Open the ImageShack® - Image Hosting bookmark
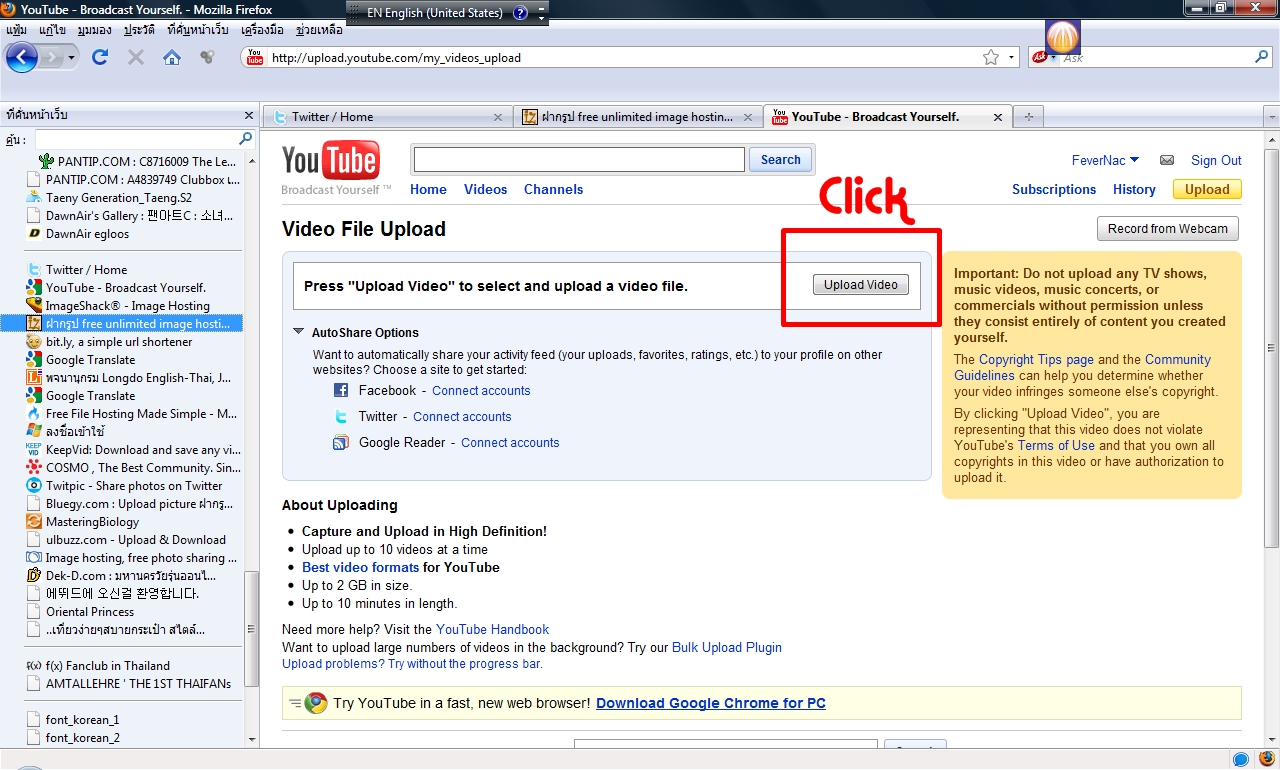The width and height of the screenshot is (1280, 770). [x=128, y=306]
